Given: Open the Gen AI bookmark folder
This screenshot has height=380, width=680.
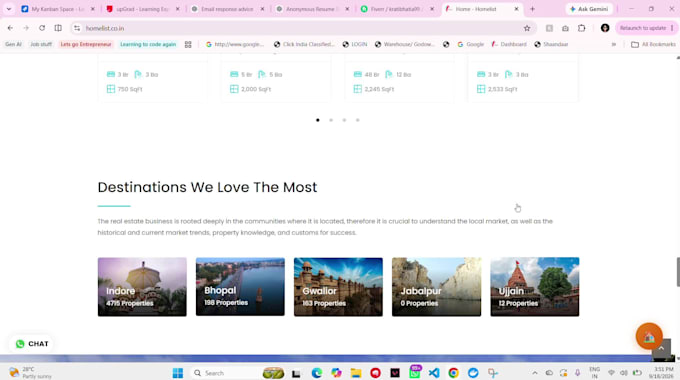Looking at the screenshot, I should coord(13,44).
